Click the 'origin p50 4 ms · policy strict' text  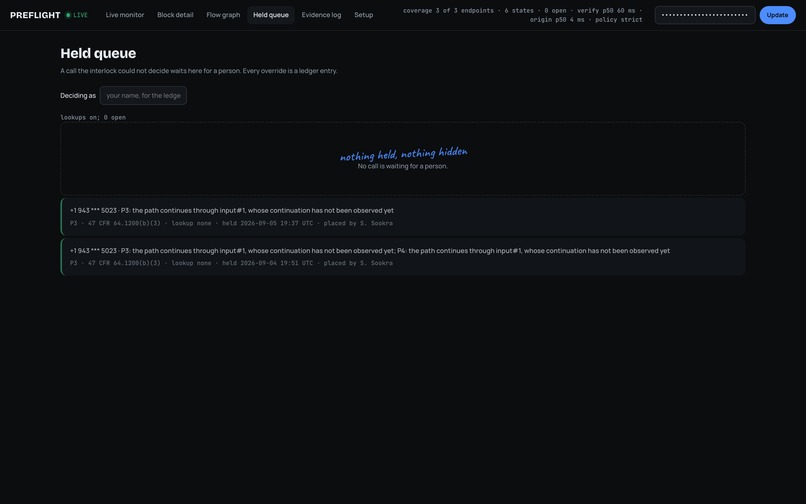click(586, 20)
